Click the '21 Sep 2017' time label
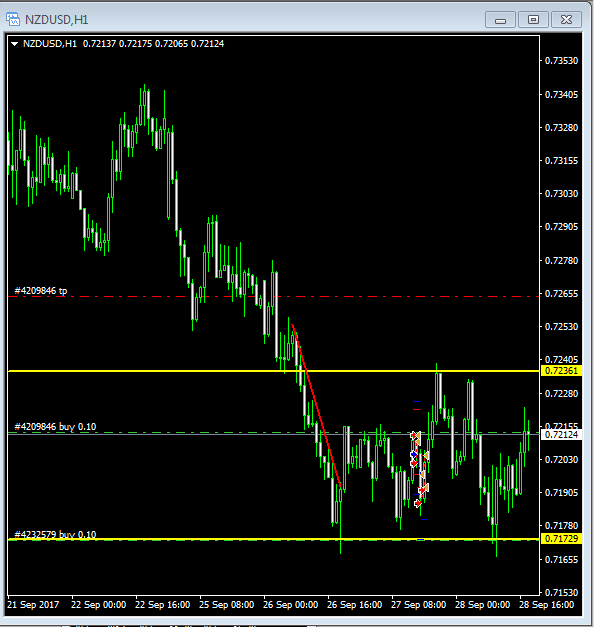The height and width of the screenshot is (627, 594). coord(33,605)
